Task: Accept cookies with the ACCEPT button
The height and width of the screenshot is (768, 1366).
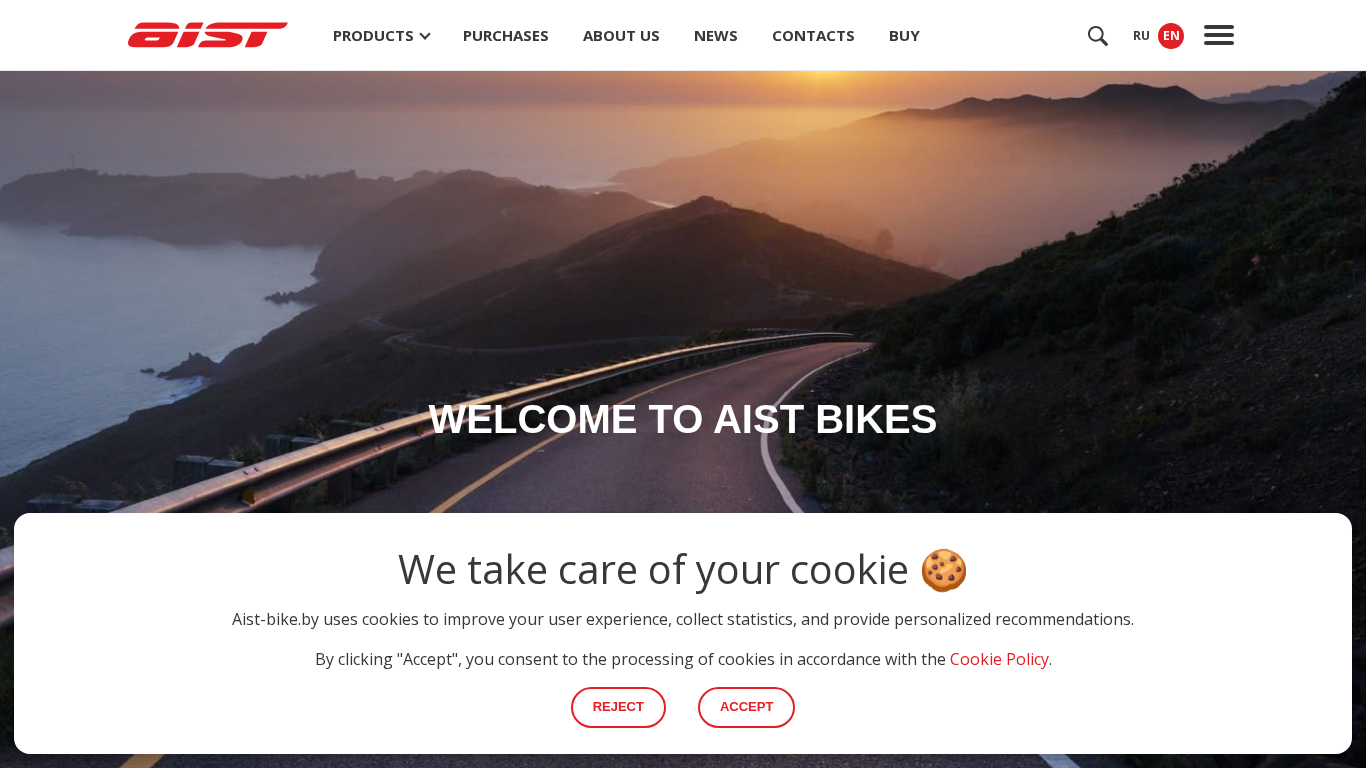Action: pos(746,707)
